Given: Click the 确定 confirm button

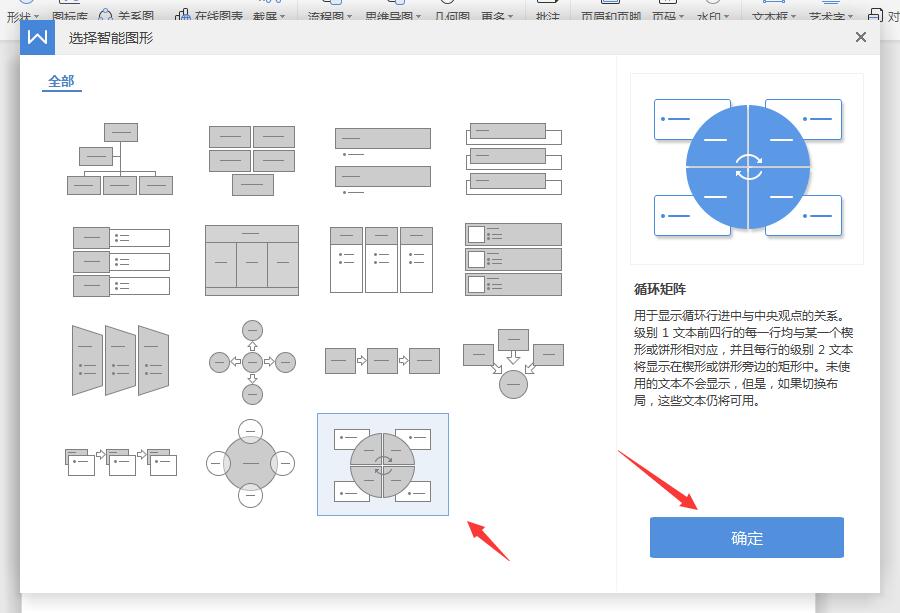Looking at the screenshot, I should 745,537.
